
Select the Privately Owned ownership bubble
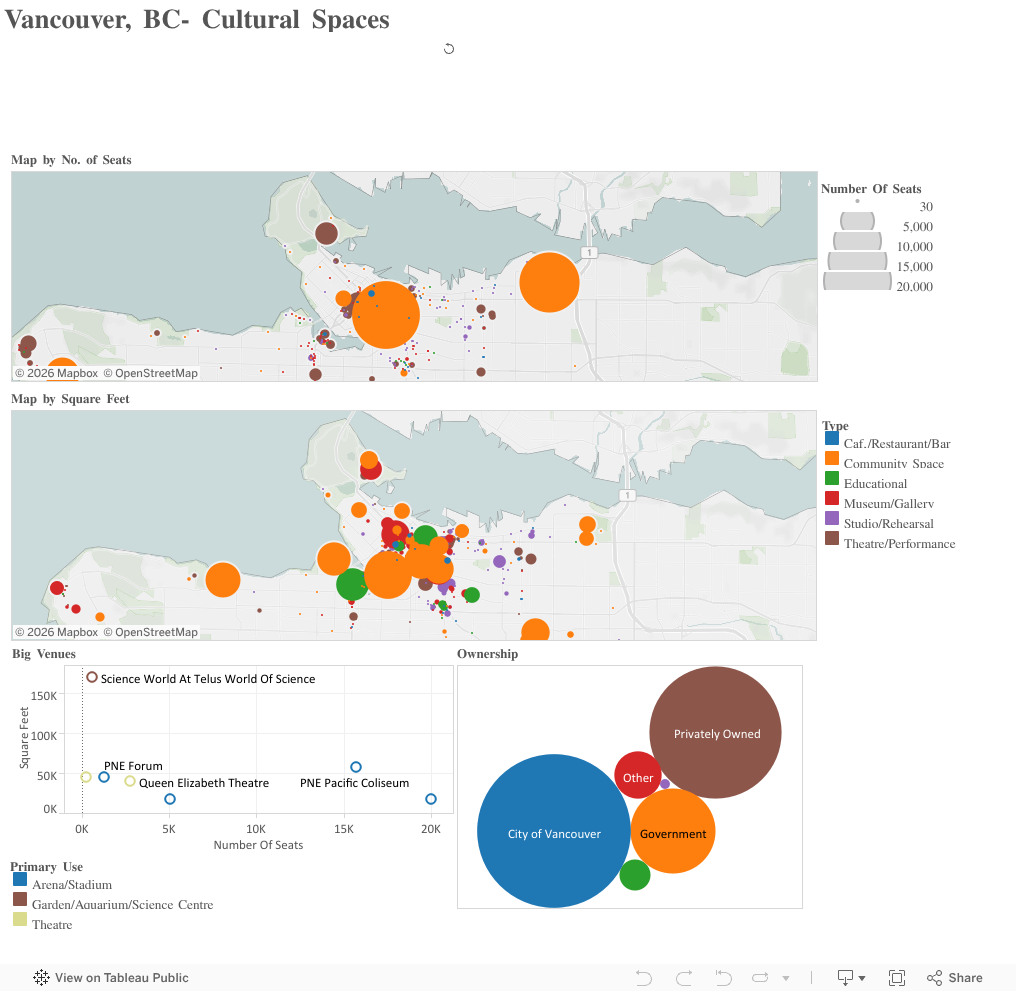click(x=716, y=733)
